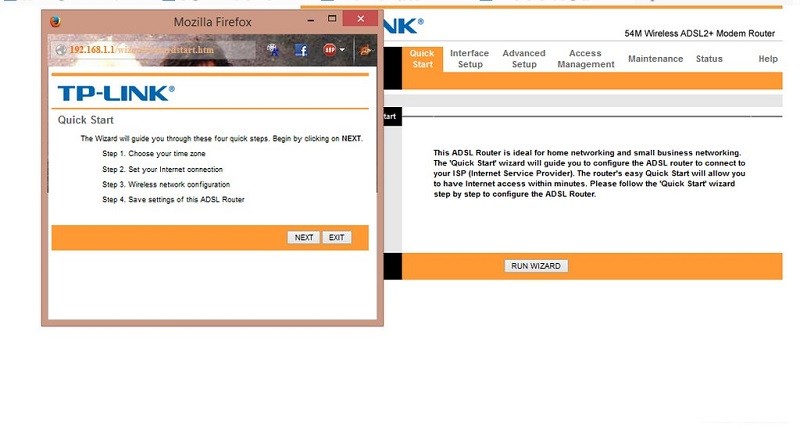Select the Quick Start tab
800x428 pixels.
click(422, 59)
